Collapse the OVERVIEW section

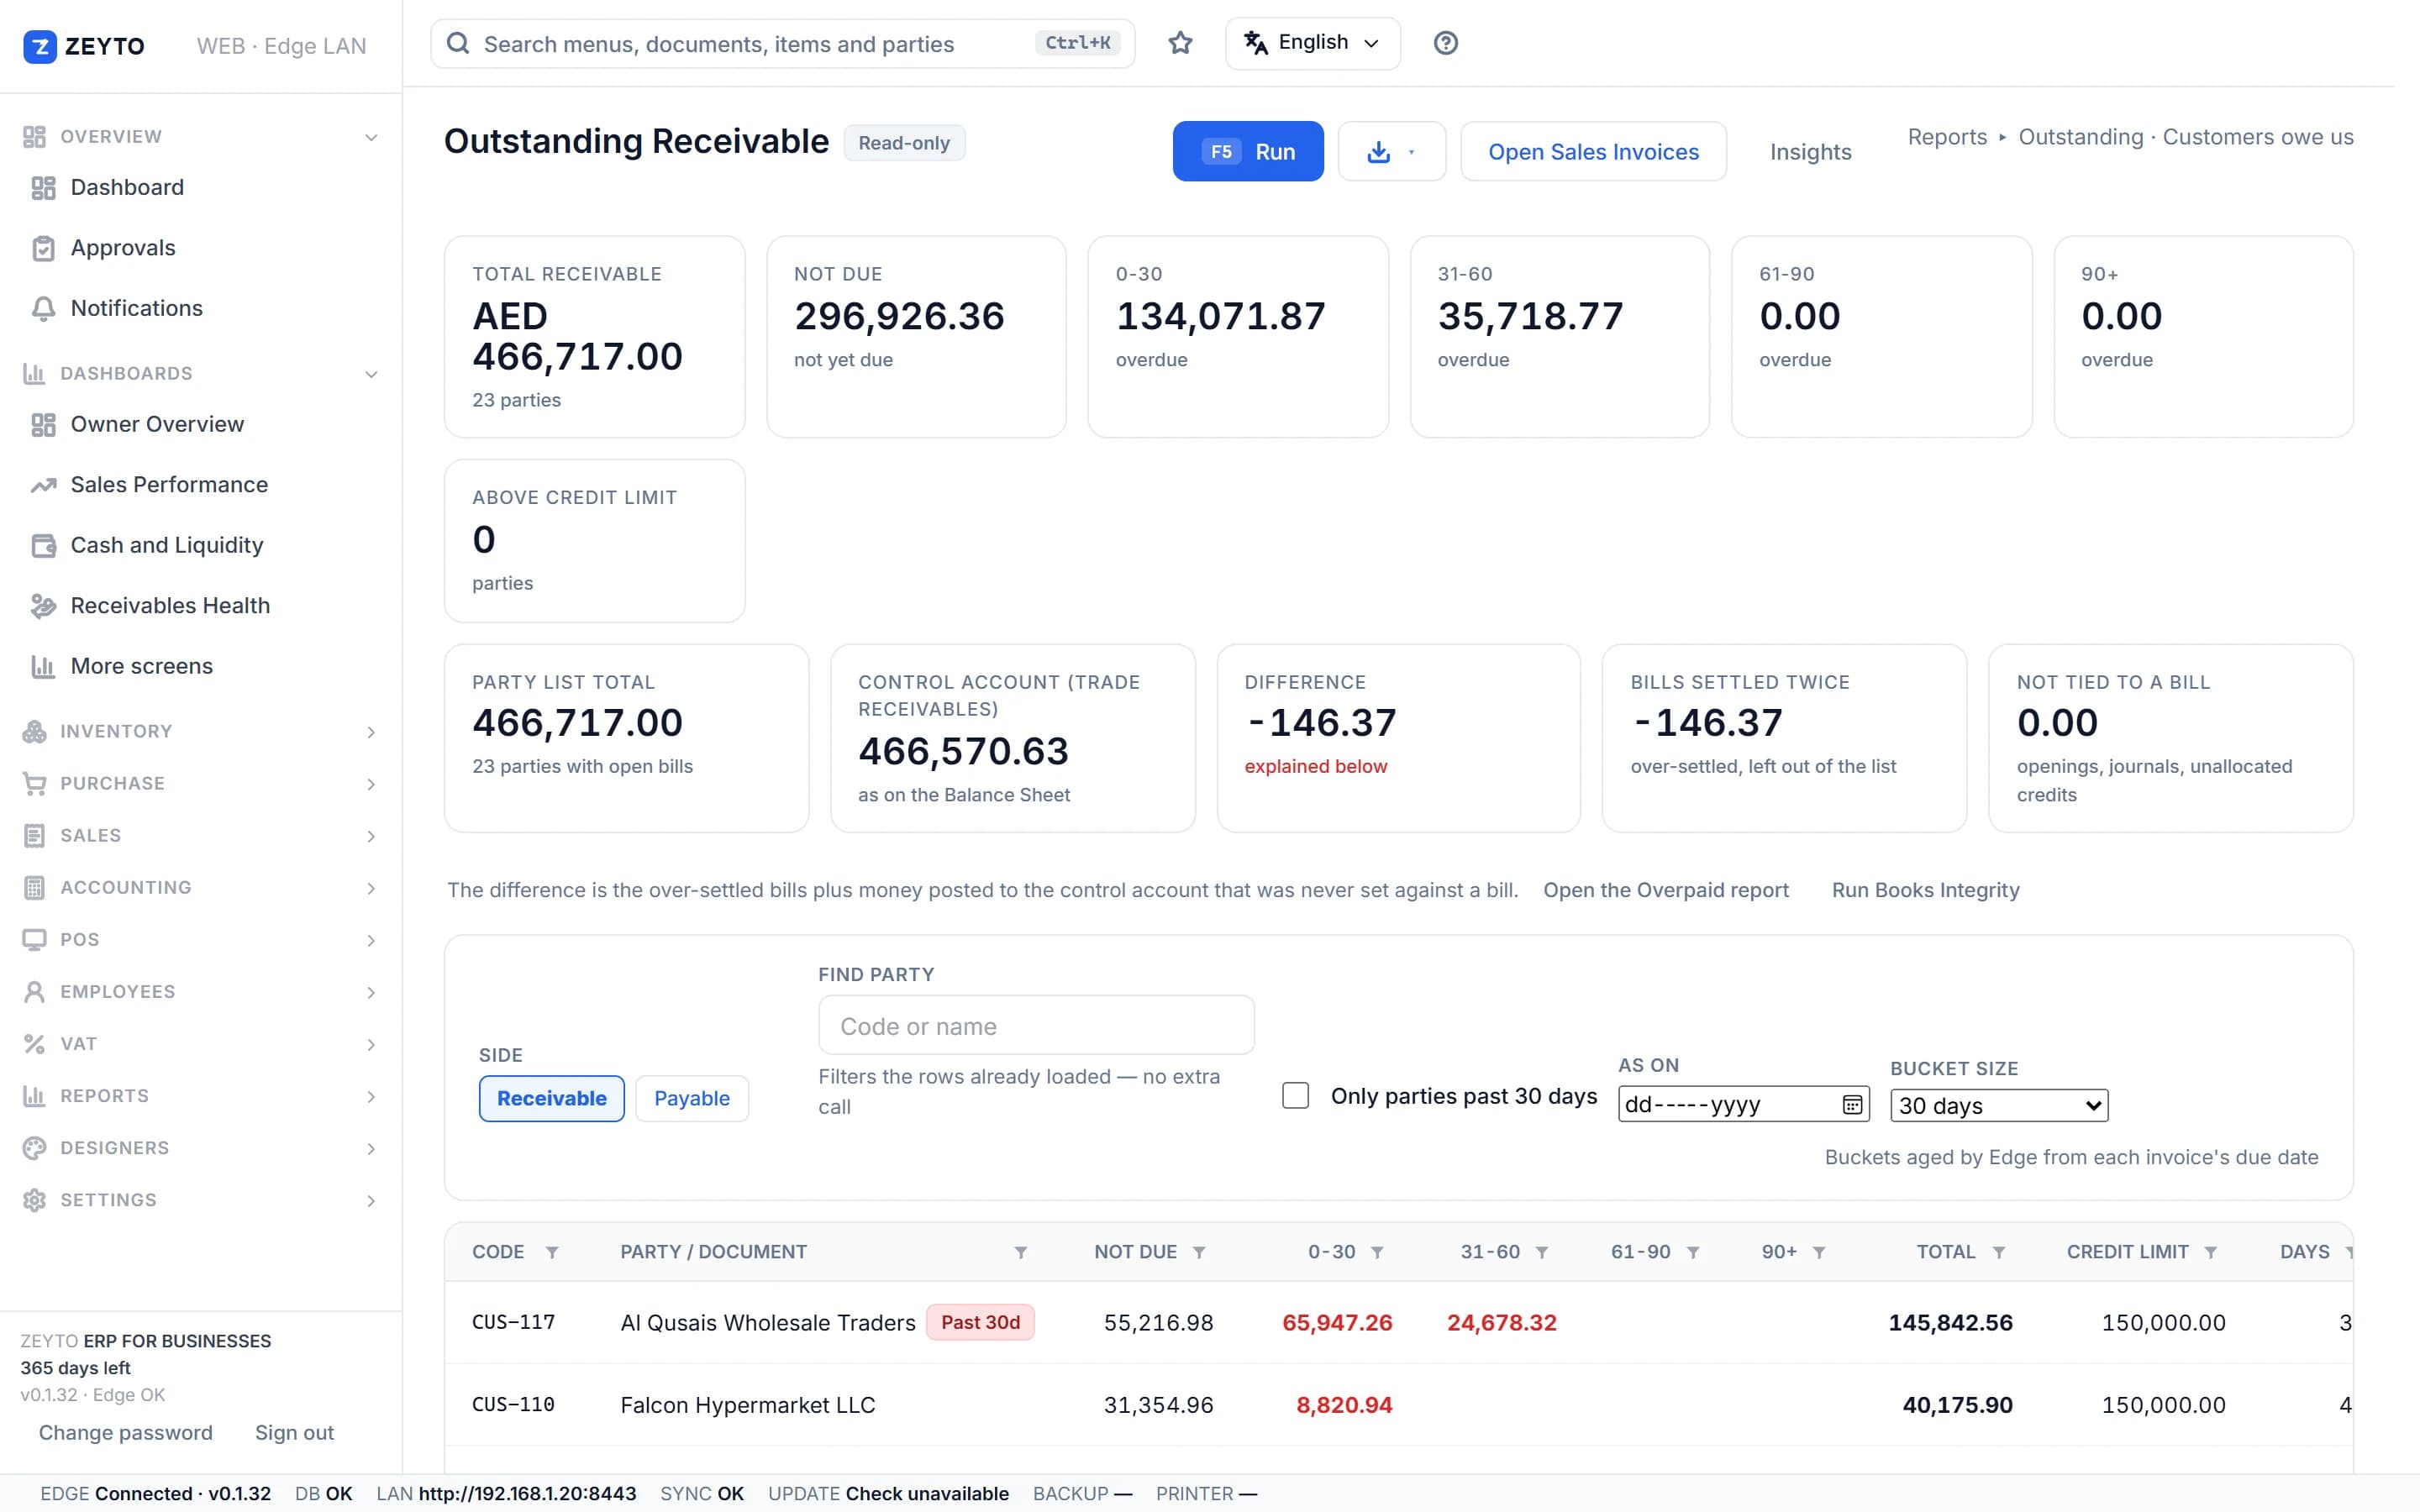tap(200, 137)
